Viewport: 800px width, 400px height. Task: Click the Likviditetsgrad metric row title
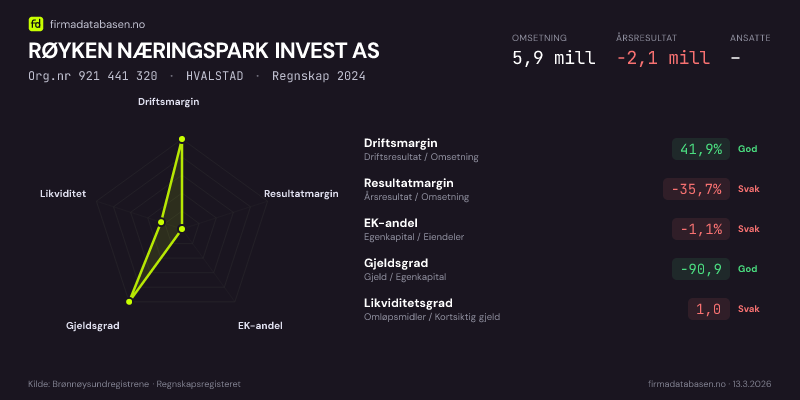tap(408, 303)
